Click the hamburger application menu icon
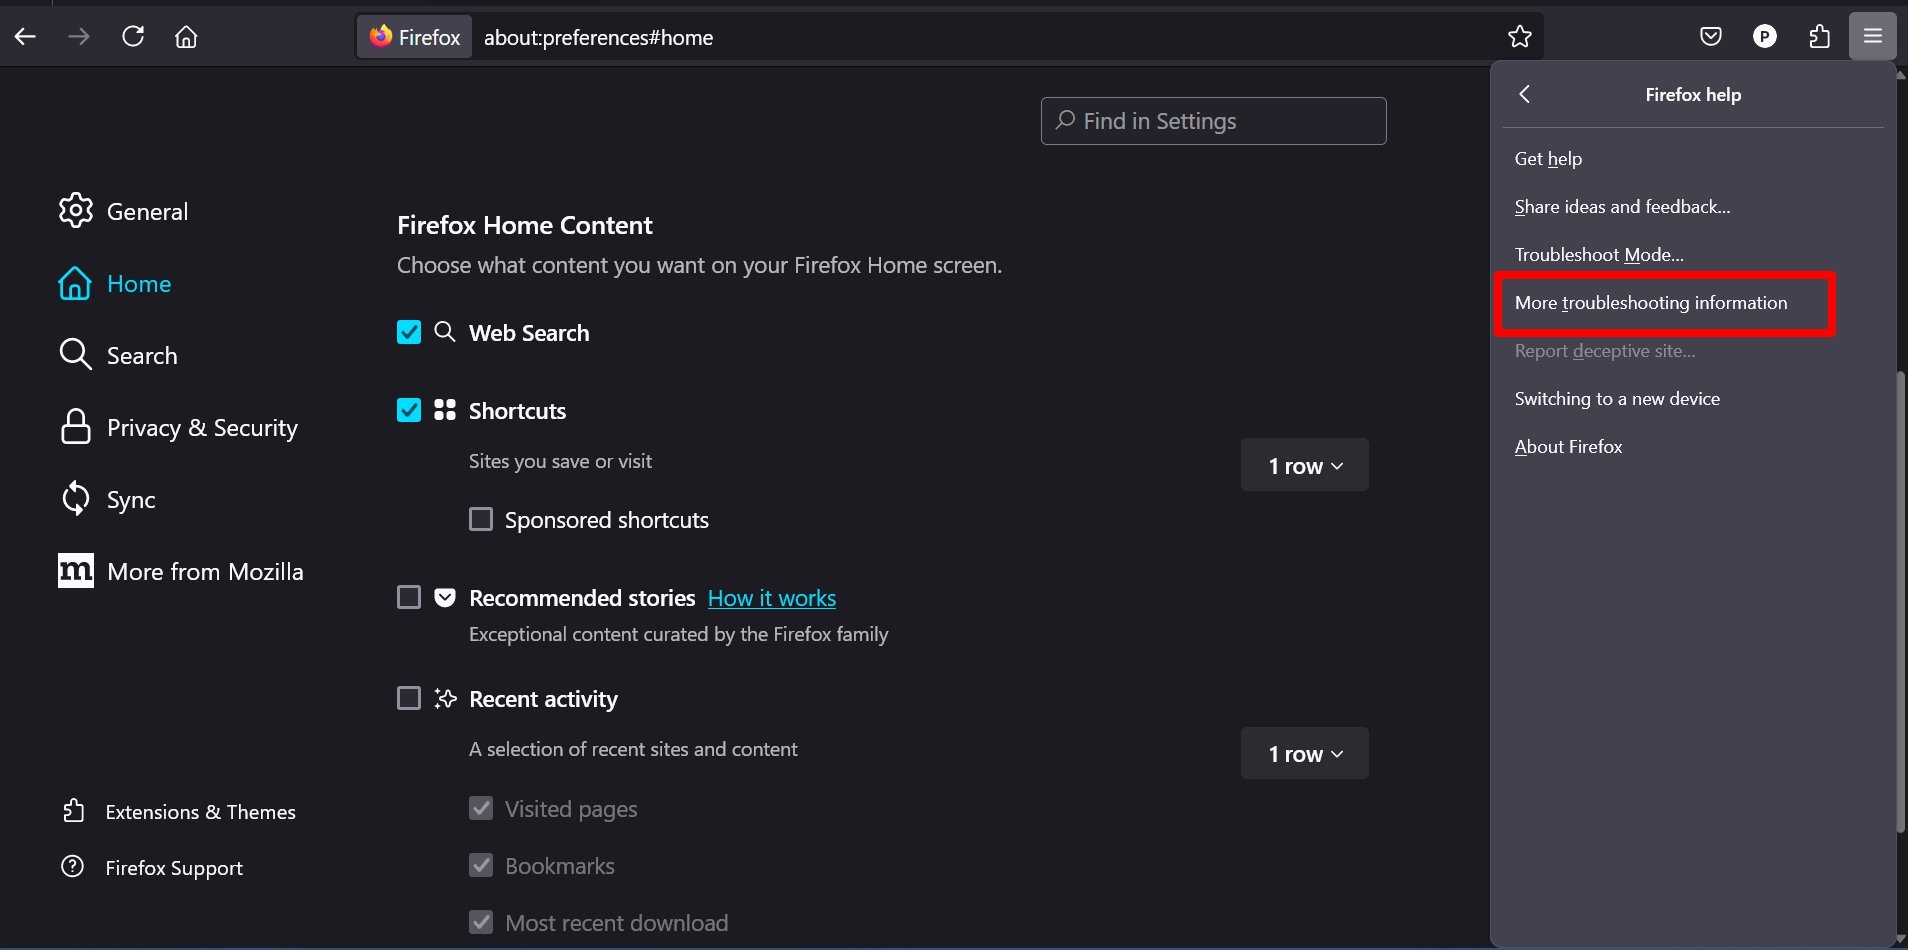 tap(1872, 37)
